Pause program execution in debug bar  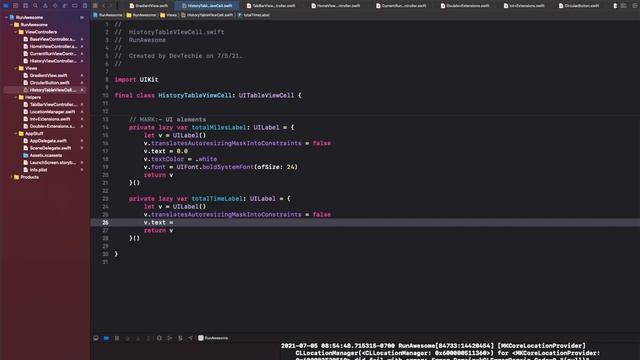117,338
